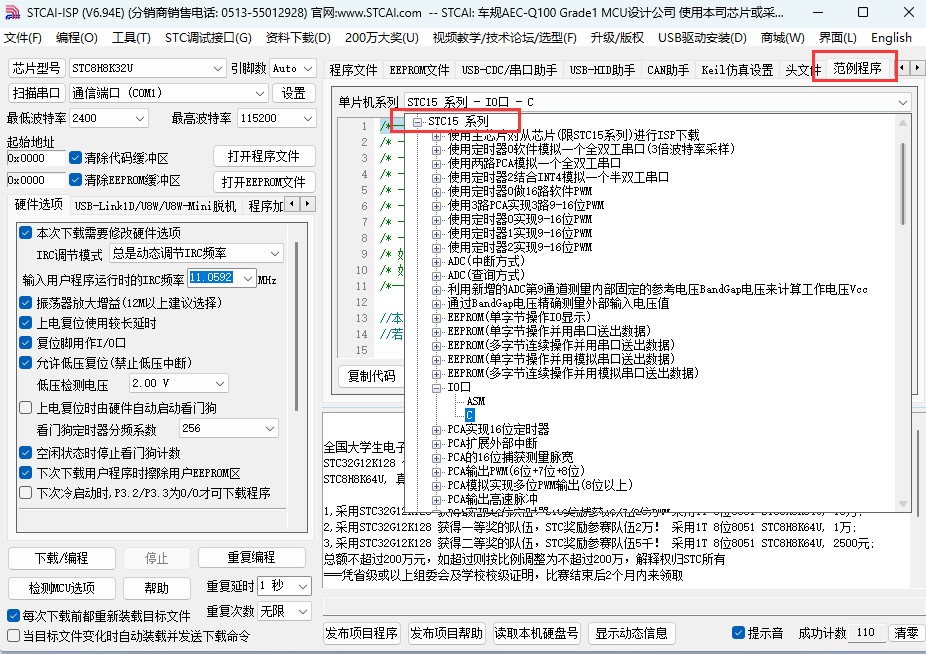Open the 看门狗定时器分频系数 256 dropdown
This screenshot has width=926, height=654.
pyautogui.click(x=270, y=428)
